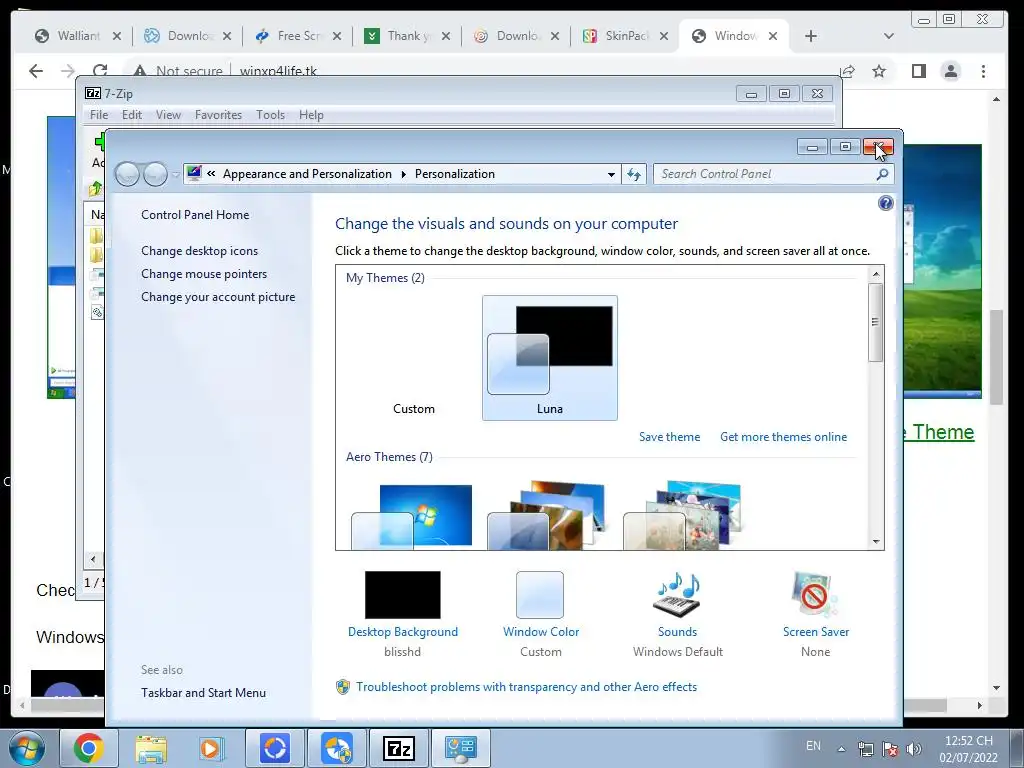The width and height of the screenshot is (1024, 768).
Task: Open the Help menu in 7-Zip
Action: [x=311, y=115]
